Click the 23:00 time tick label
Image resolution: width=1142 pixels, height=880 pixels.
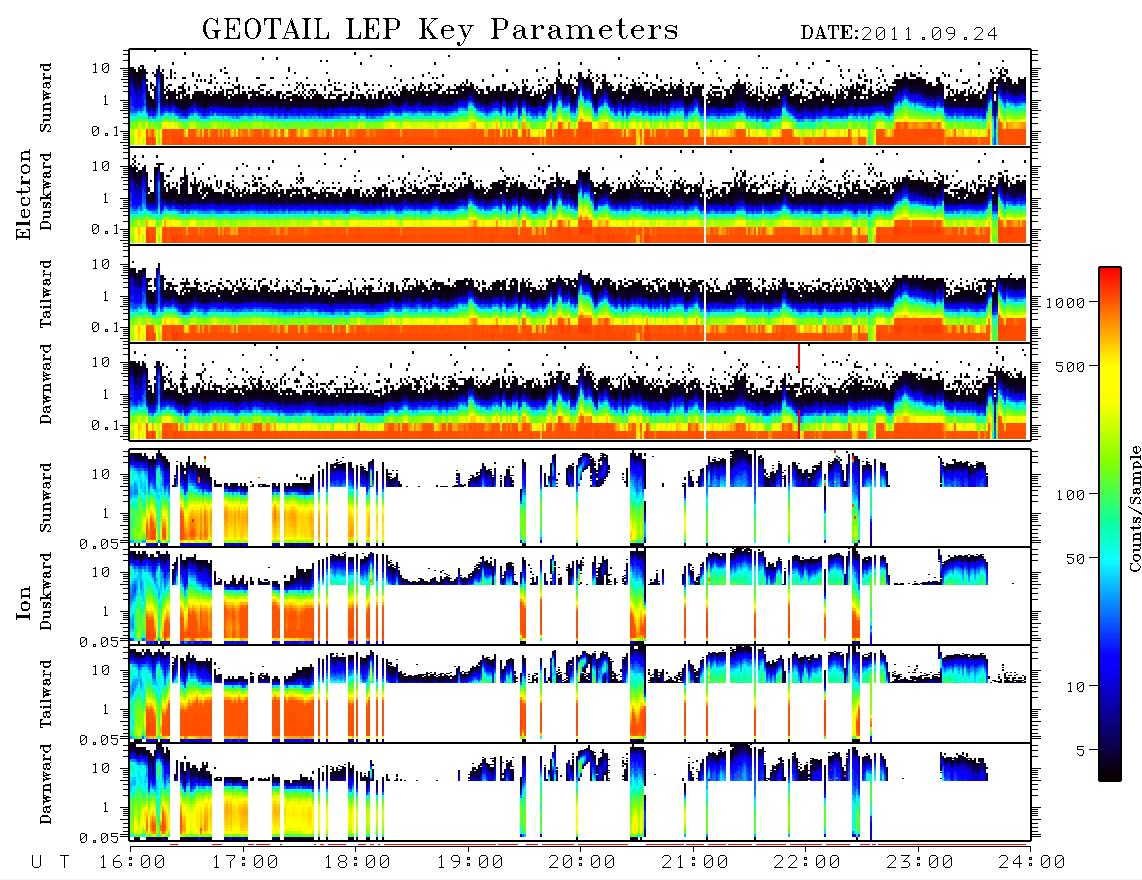pos(920,862)
